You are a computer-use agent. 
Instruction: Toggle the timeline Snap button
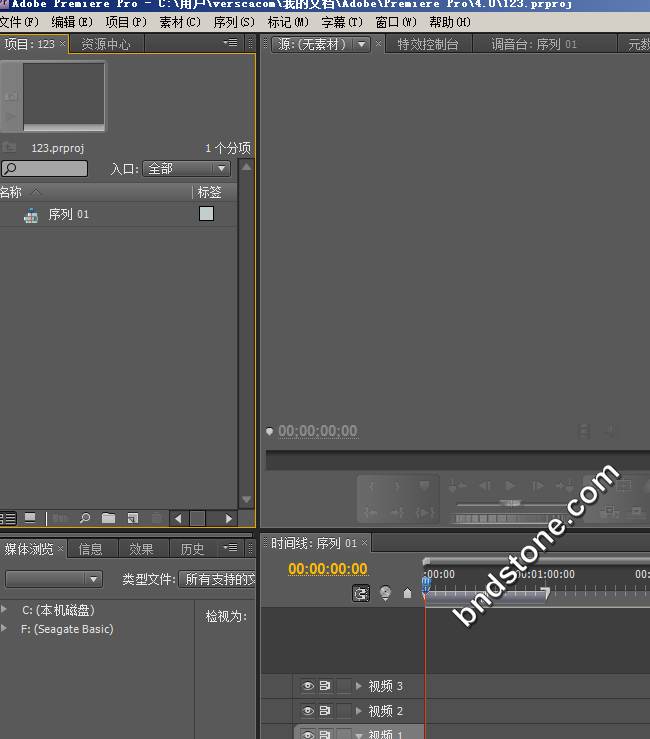(x=361, y=593)
